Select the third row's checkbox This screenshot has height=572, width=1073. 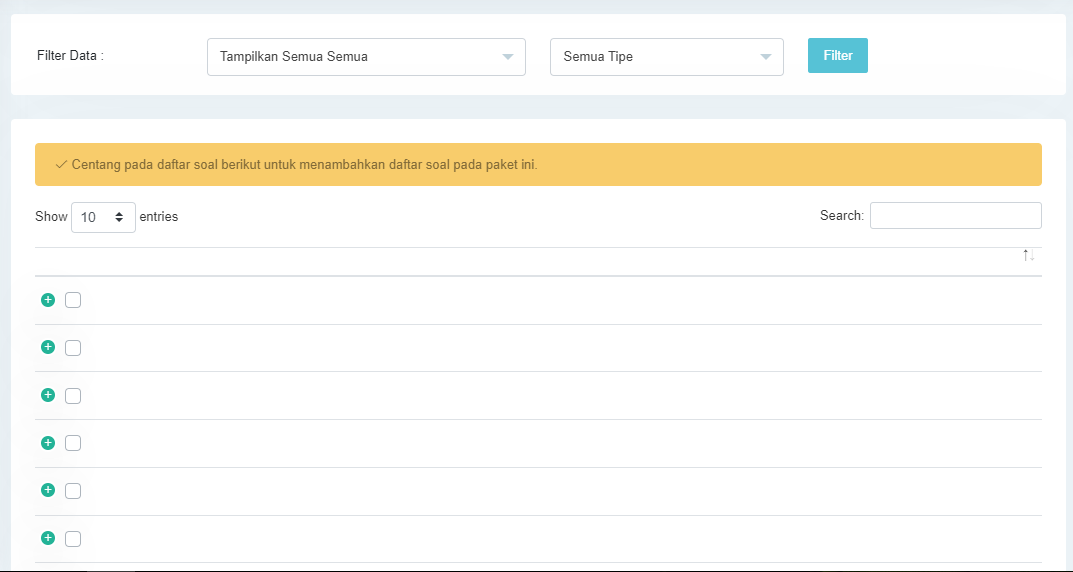[x=73, y=396]
